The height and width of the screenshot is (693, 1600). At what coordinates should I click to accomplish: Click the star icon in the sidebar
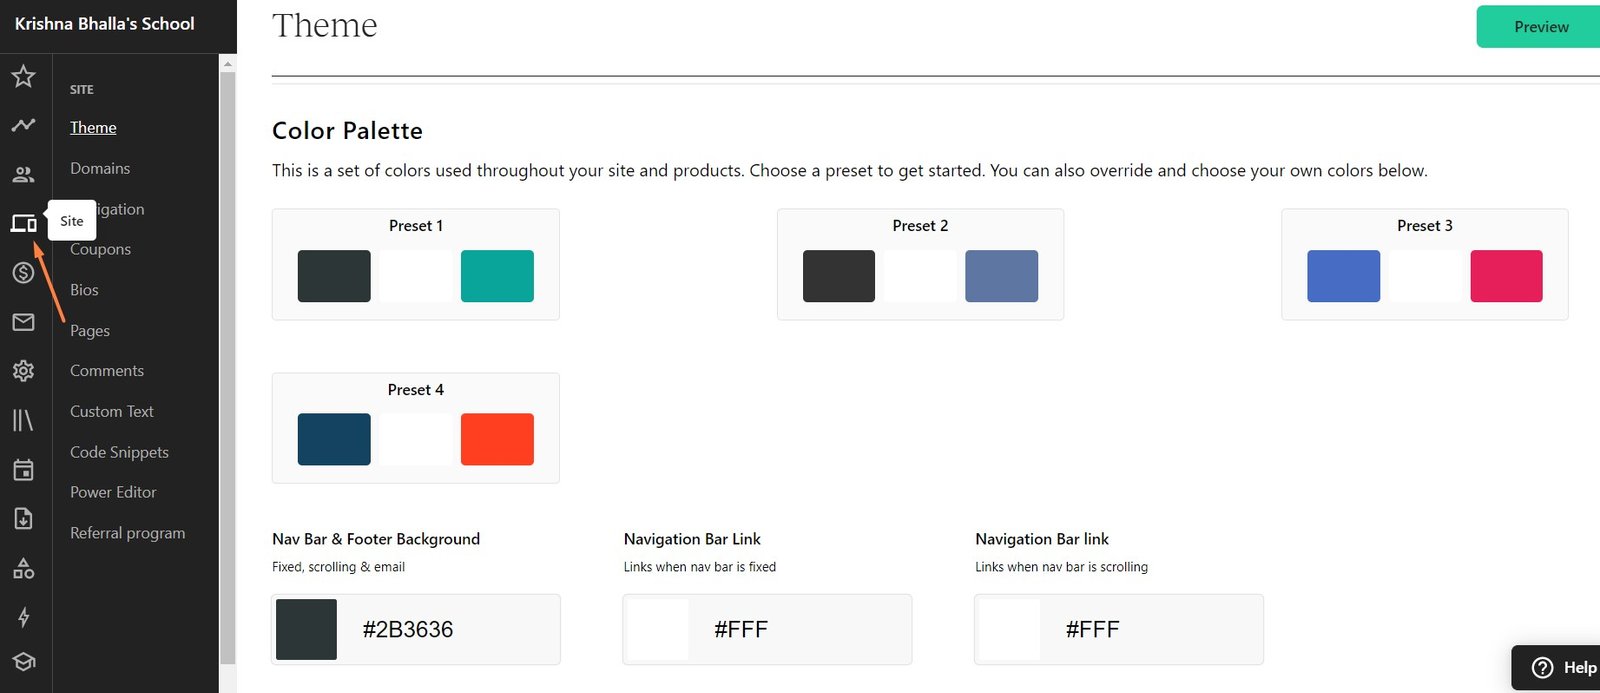(24, 76)
